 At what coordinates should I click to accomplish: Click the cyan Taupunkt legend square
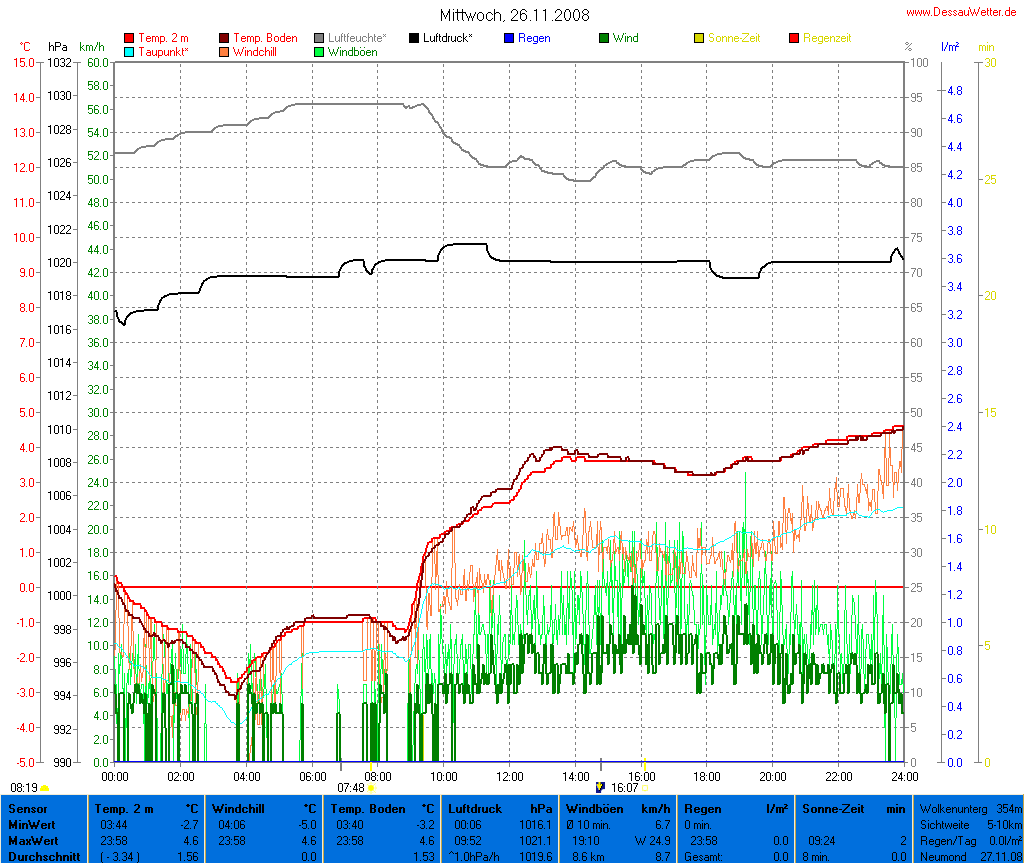click(128, 51)
